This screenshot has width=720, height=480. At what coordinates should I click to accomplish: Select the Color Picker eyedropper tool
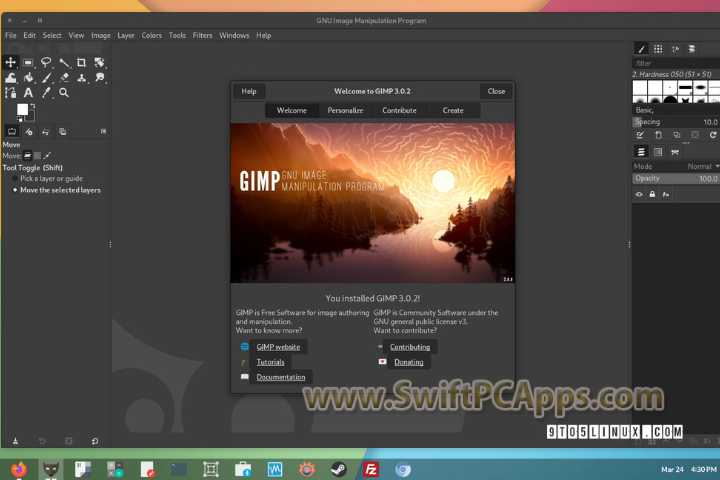point(46,93)
